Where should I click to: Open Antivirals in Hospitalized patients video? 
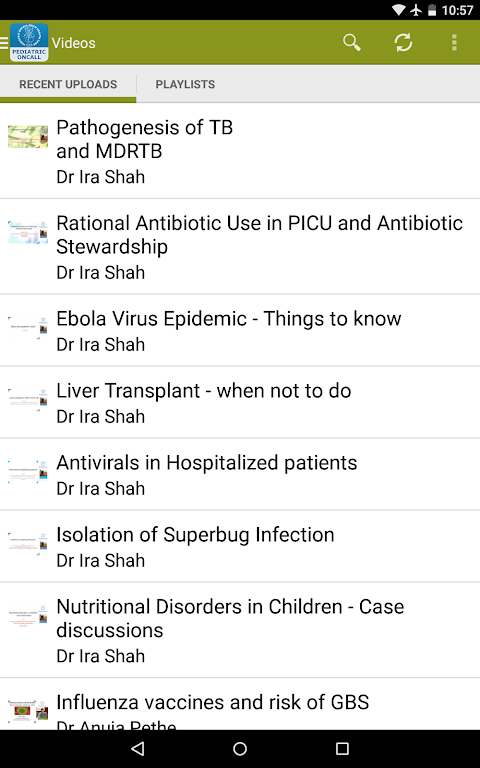click(240, 474)
